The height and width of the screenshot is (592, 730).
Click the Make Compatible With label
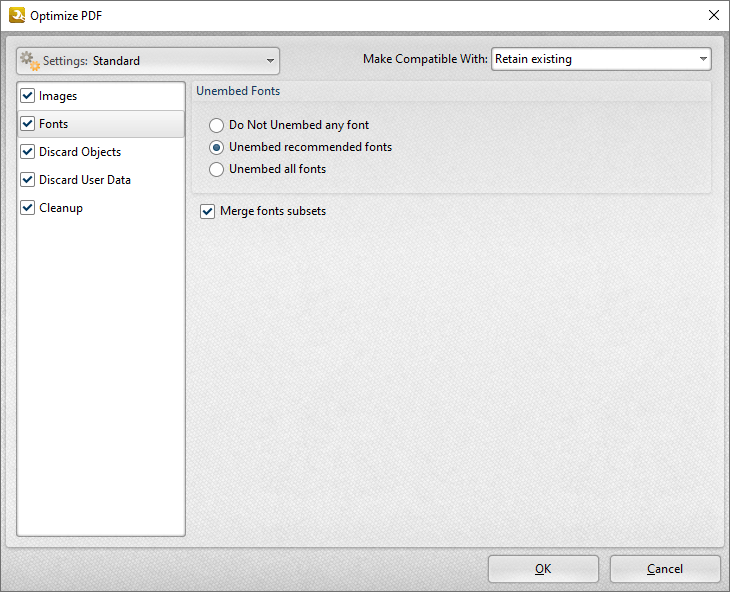425,59
